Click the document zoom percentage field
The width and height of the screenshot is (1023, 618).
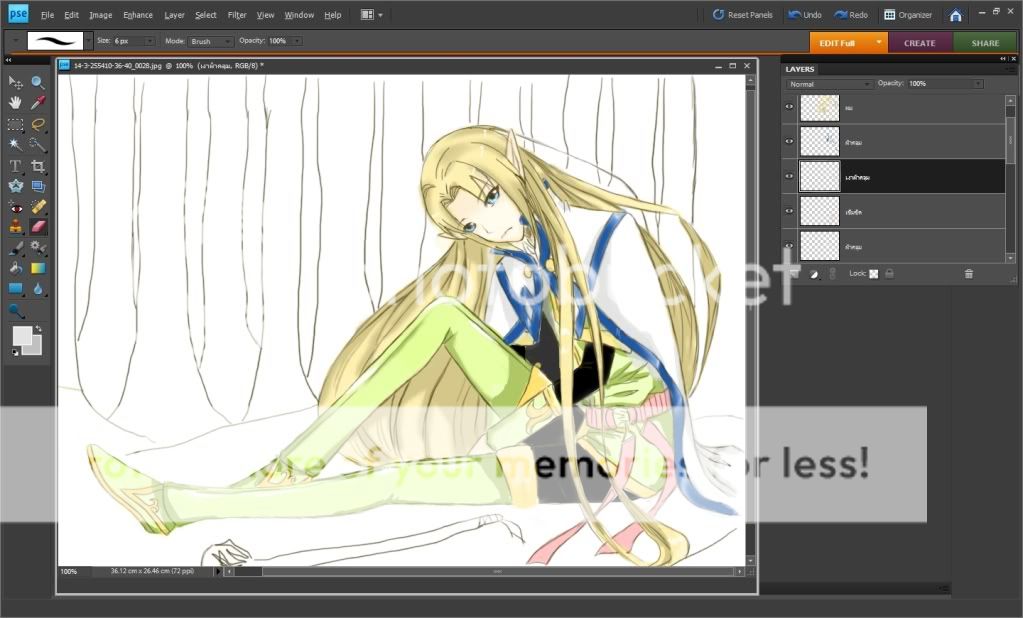coord(69,572)
